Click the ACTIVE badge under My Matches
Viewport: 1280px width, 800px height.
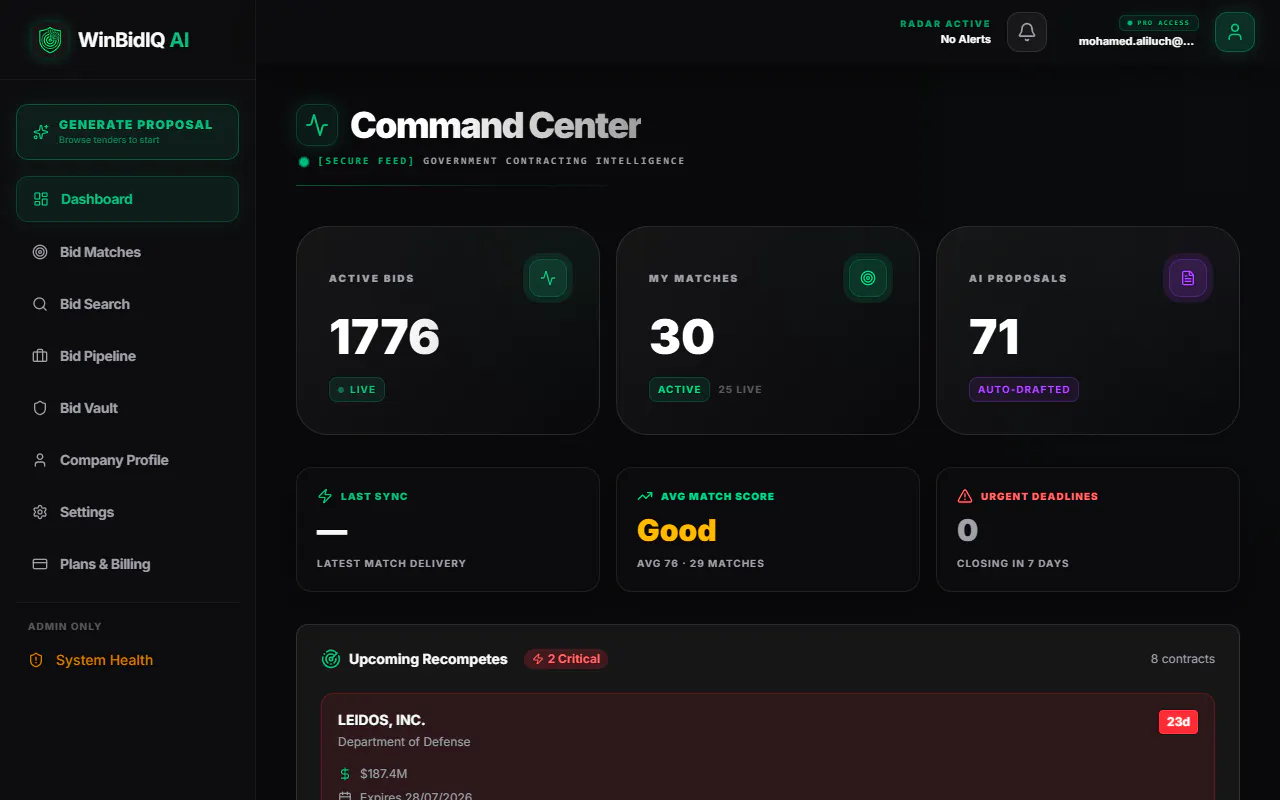point(679,389)
